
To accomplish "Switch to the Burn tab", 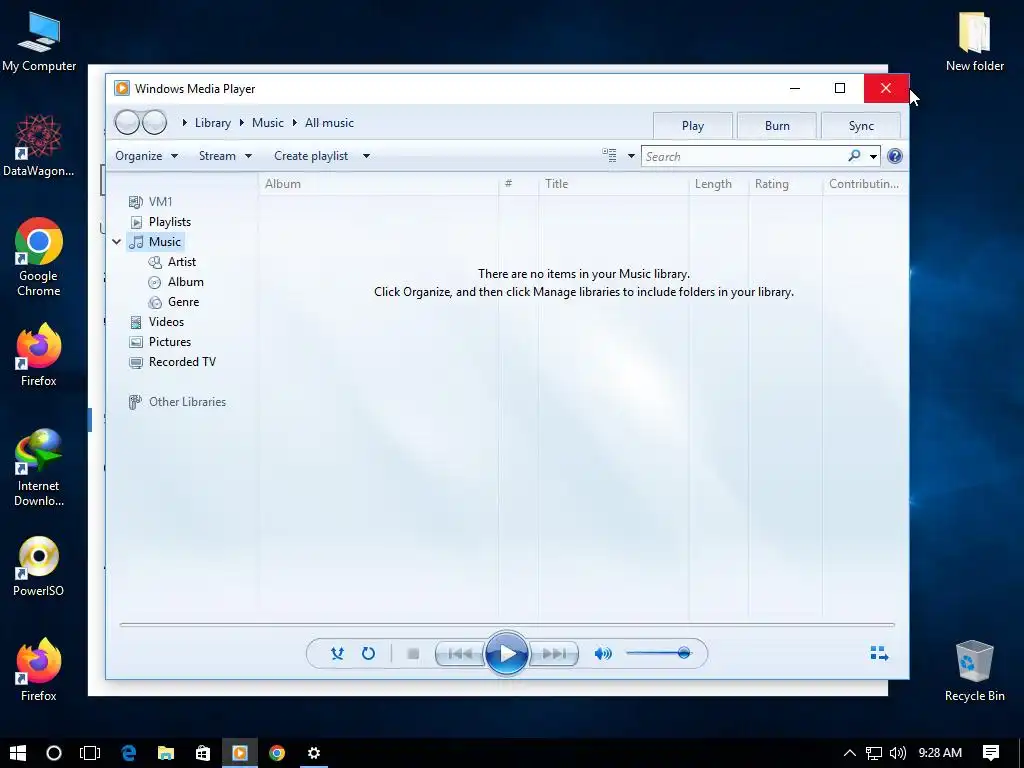I will (777, 126).
